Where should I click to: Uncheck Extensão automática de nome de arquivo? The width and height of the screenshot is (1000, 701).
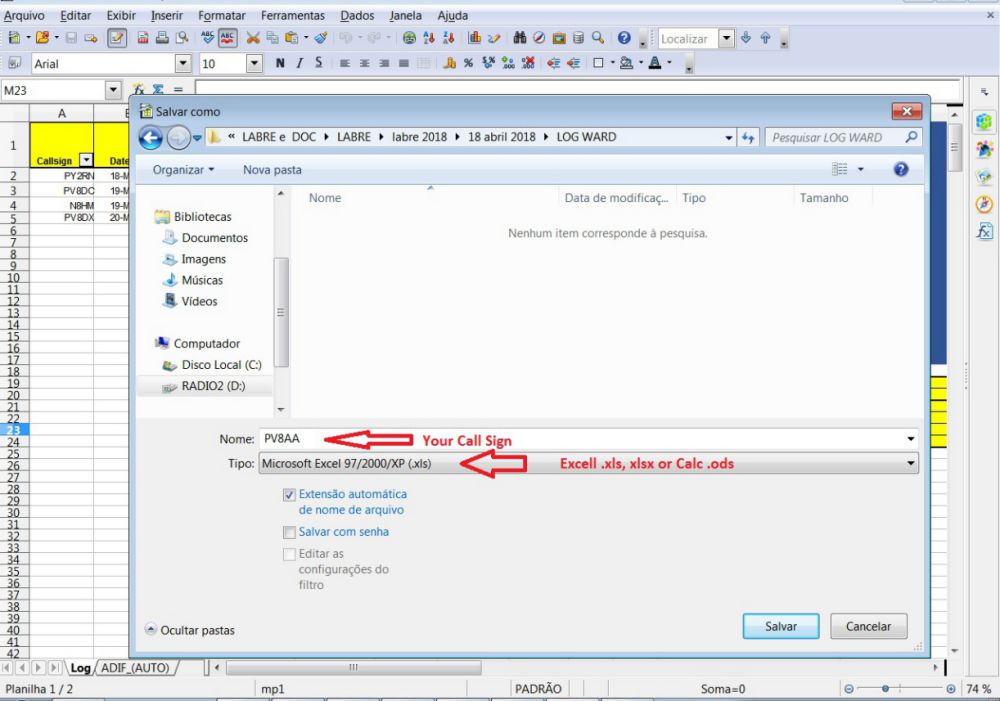(x=290, y=494)
